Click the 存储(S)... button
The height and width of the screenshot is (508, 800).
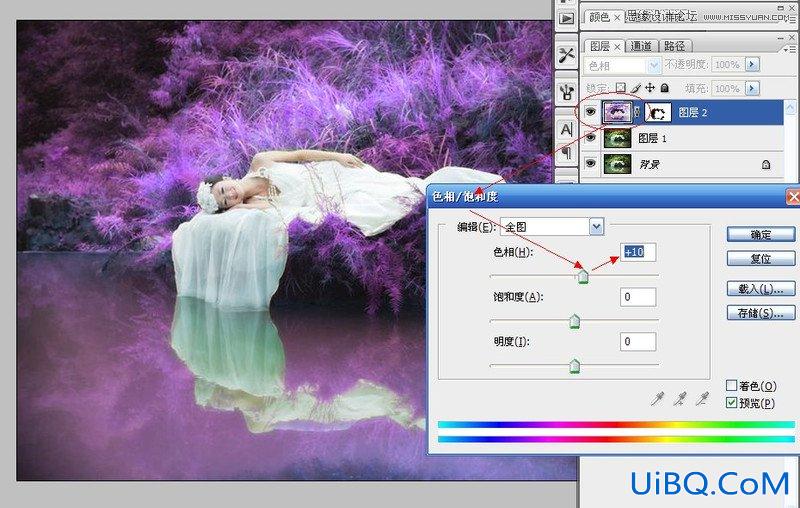761,313
